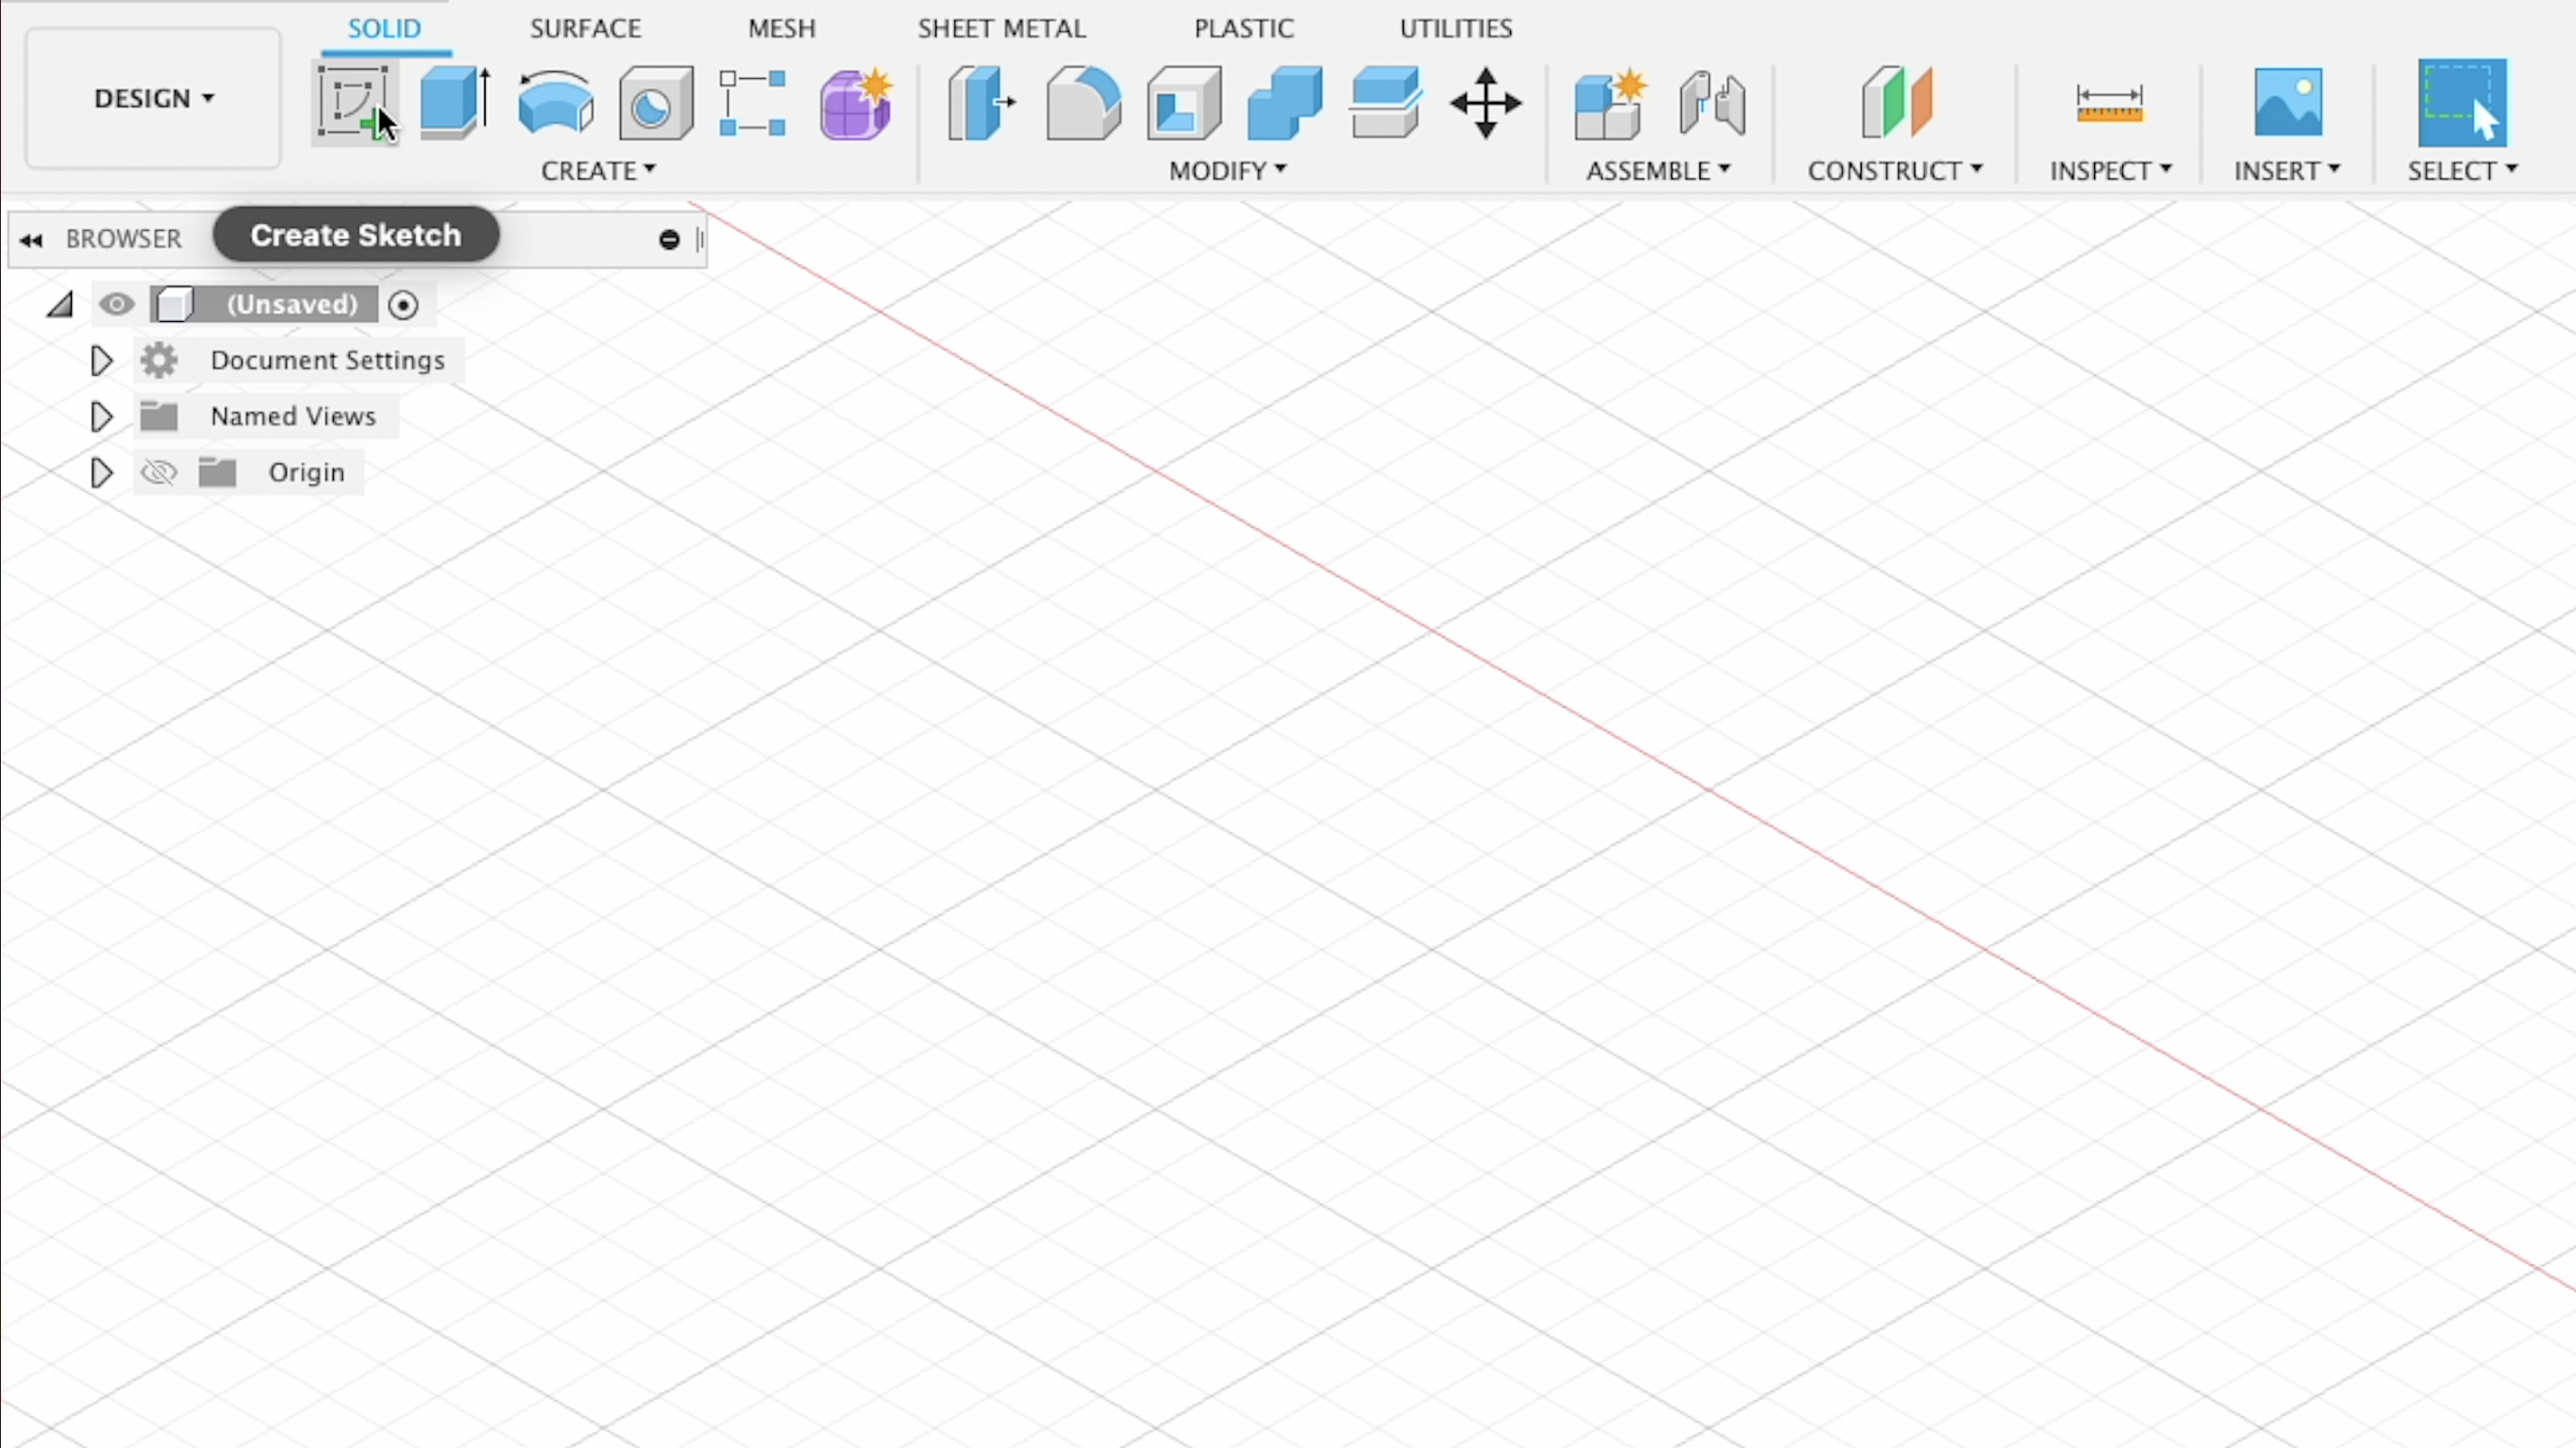Open the Shell tool
Screen dimensions: 2576x1448
(1182, 103)
